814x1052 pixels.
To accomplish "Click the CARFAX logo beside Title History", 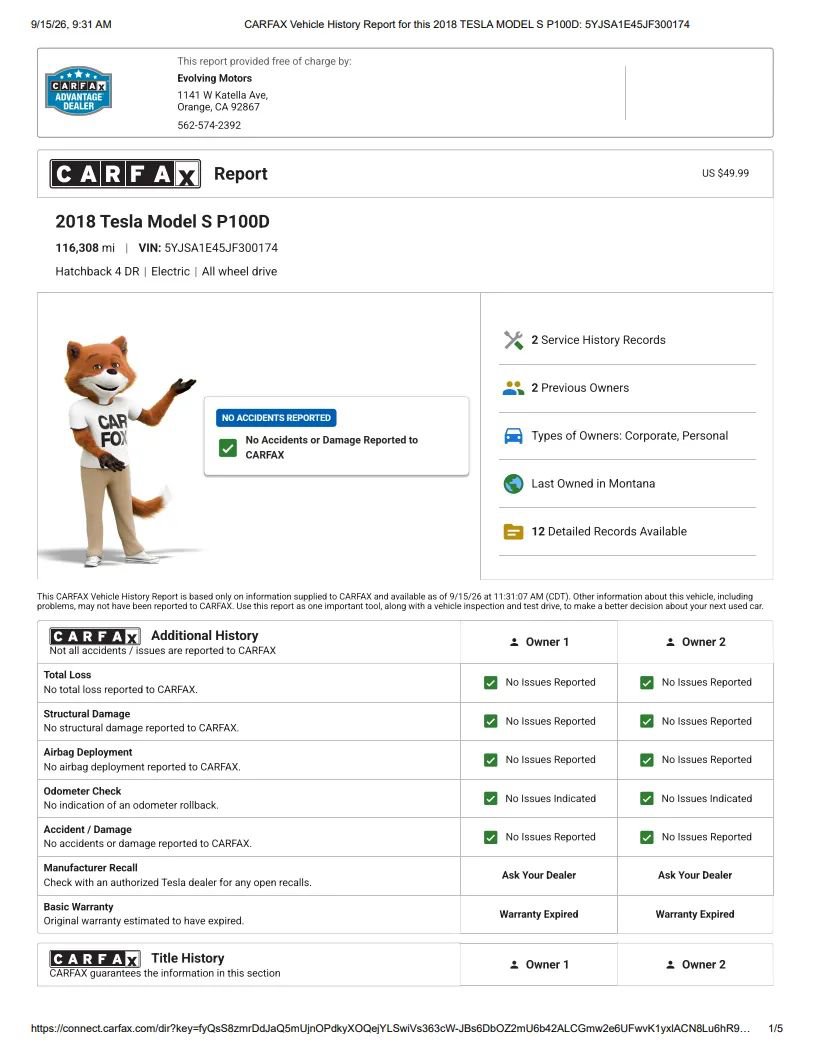I will (x=95, y=959).
